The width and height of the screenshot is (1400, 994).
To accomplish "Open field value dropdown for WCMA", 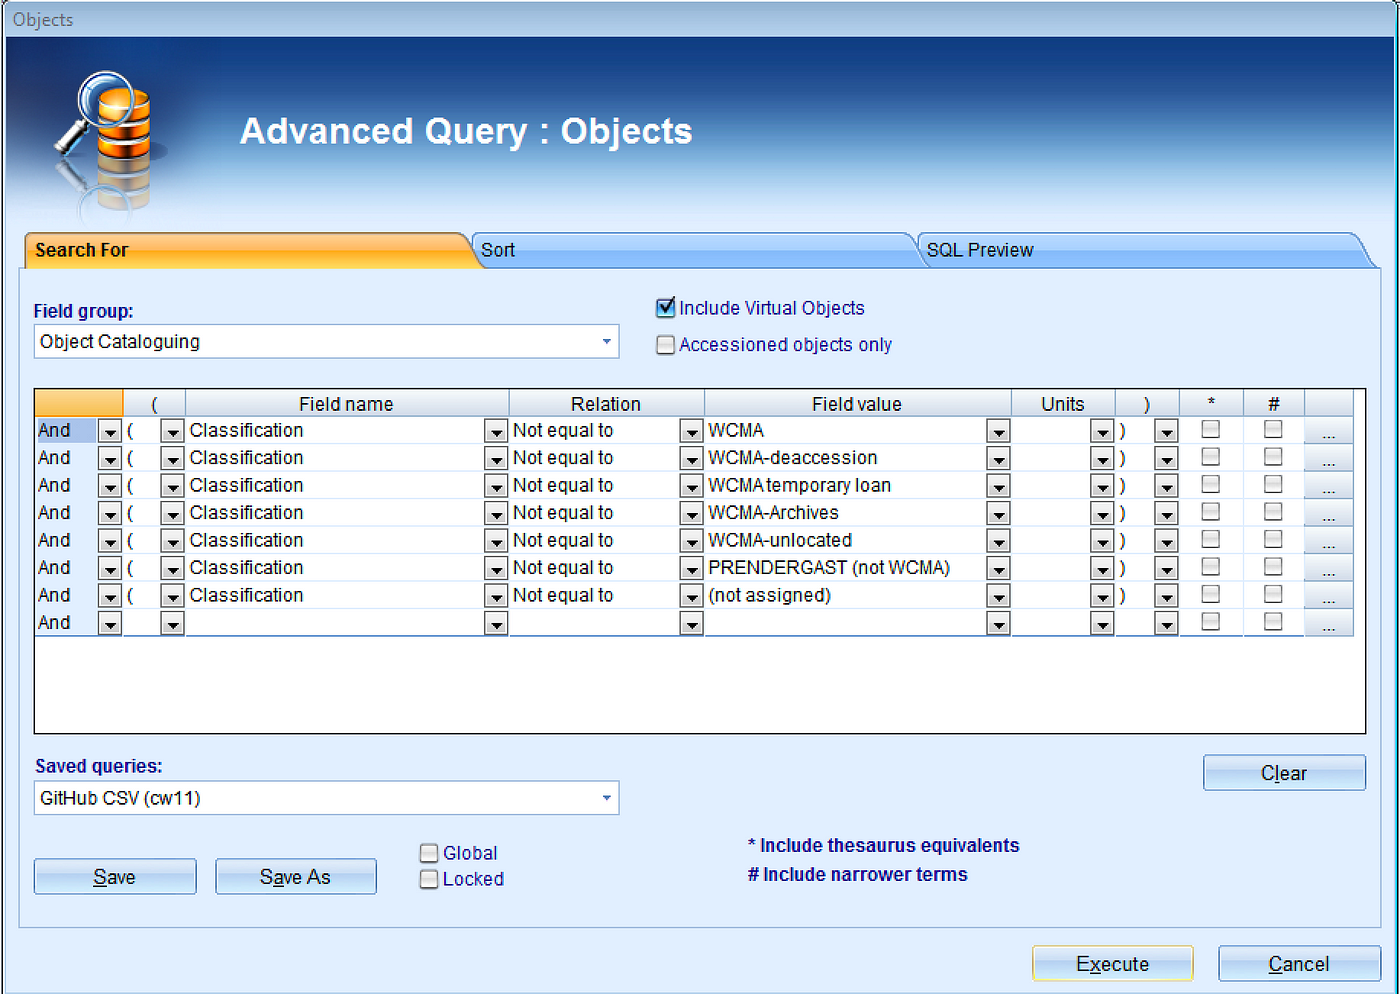I will click(998, 431).
